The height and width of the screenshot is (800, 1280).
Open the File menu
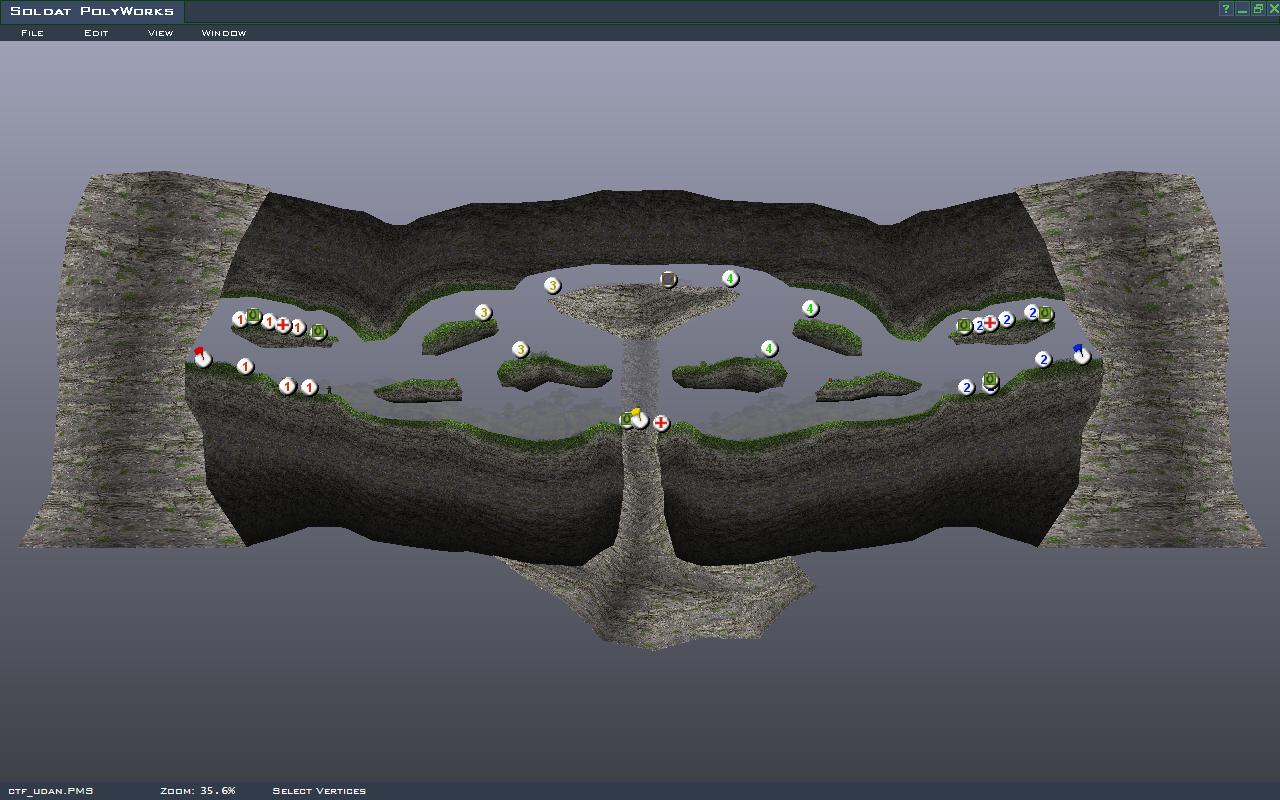(32, 33)
